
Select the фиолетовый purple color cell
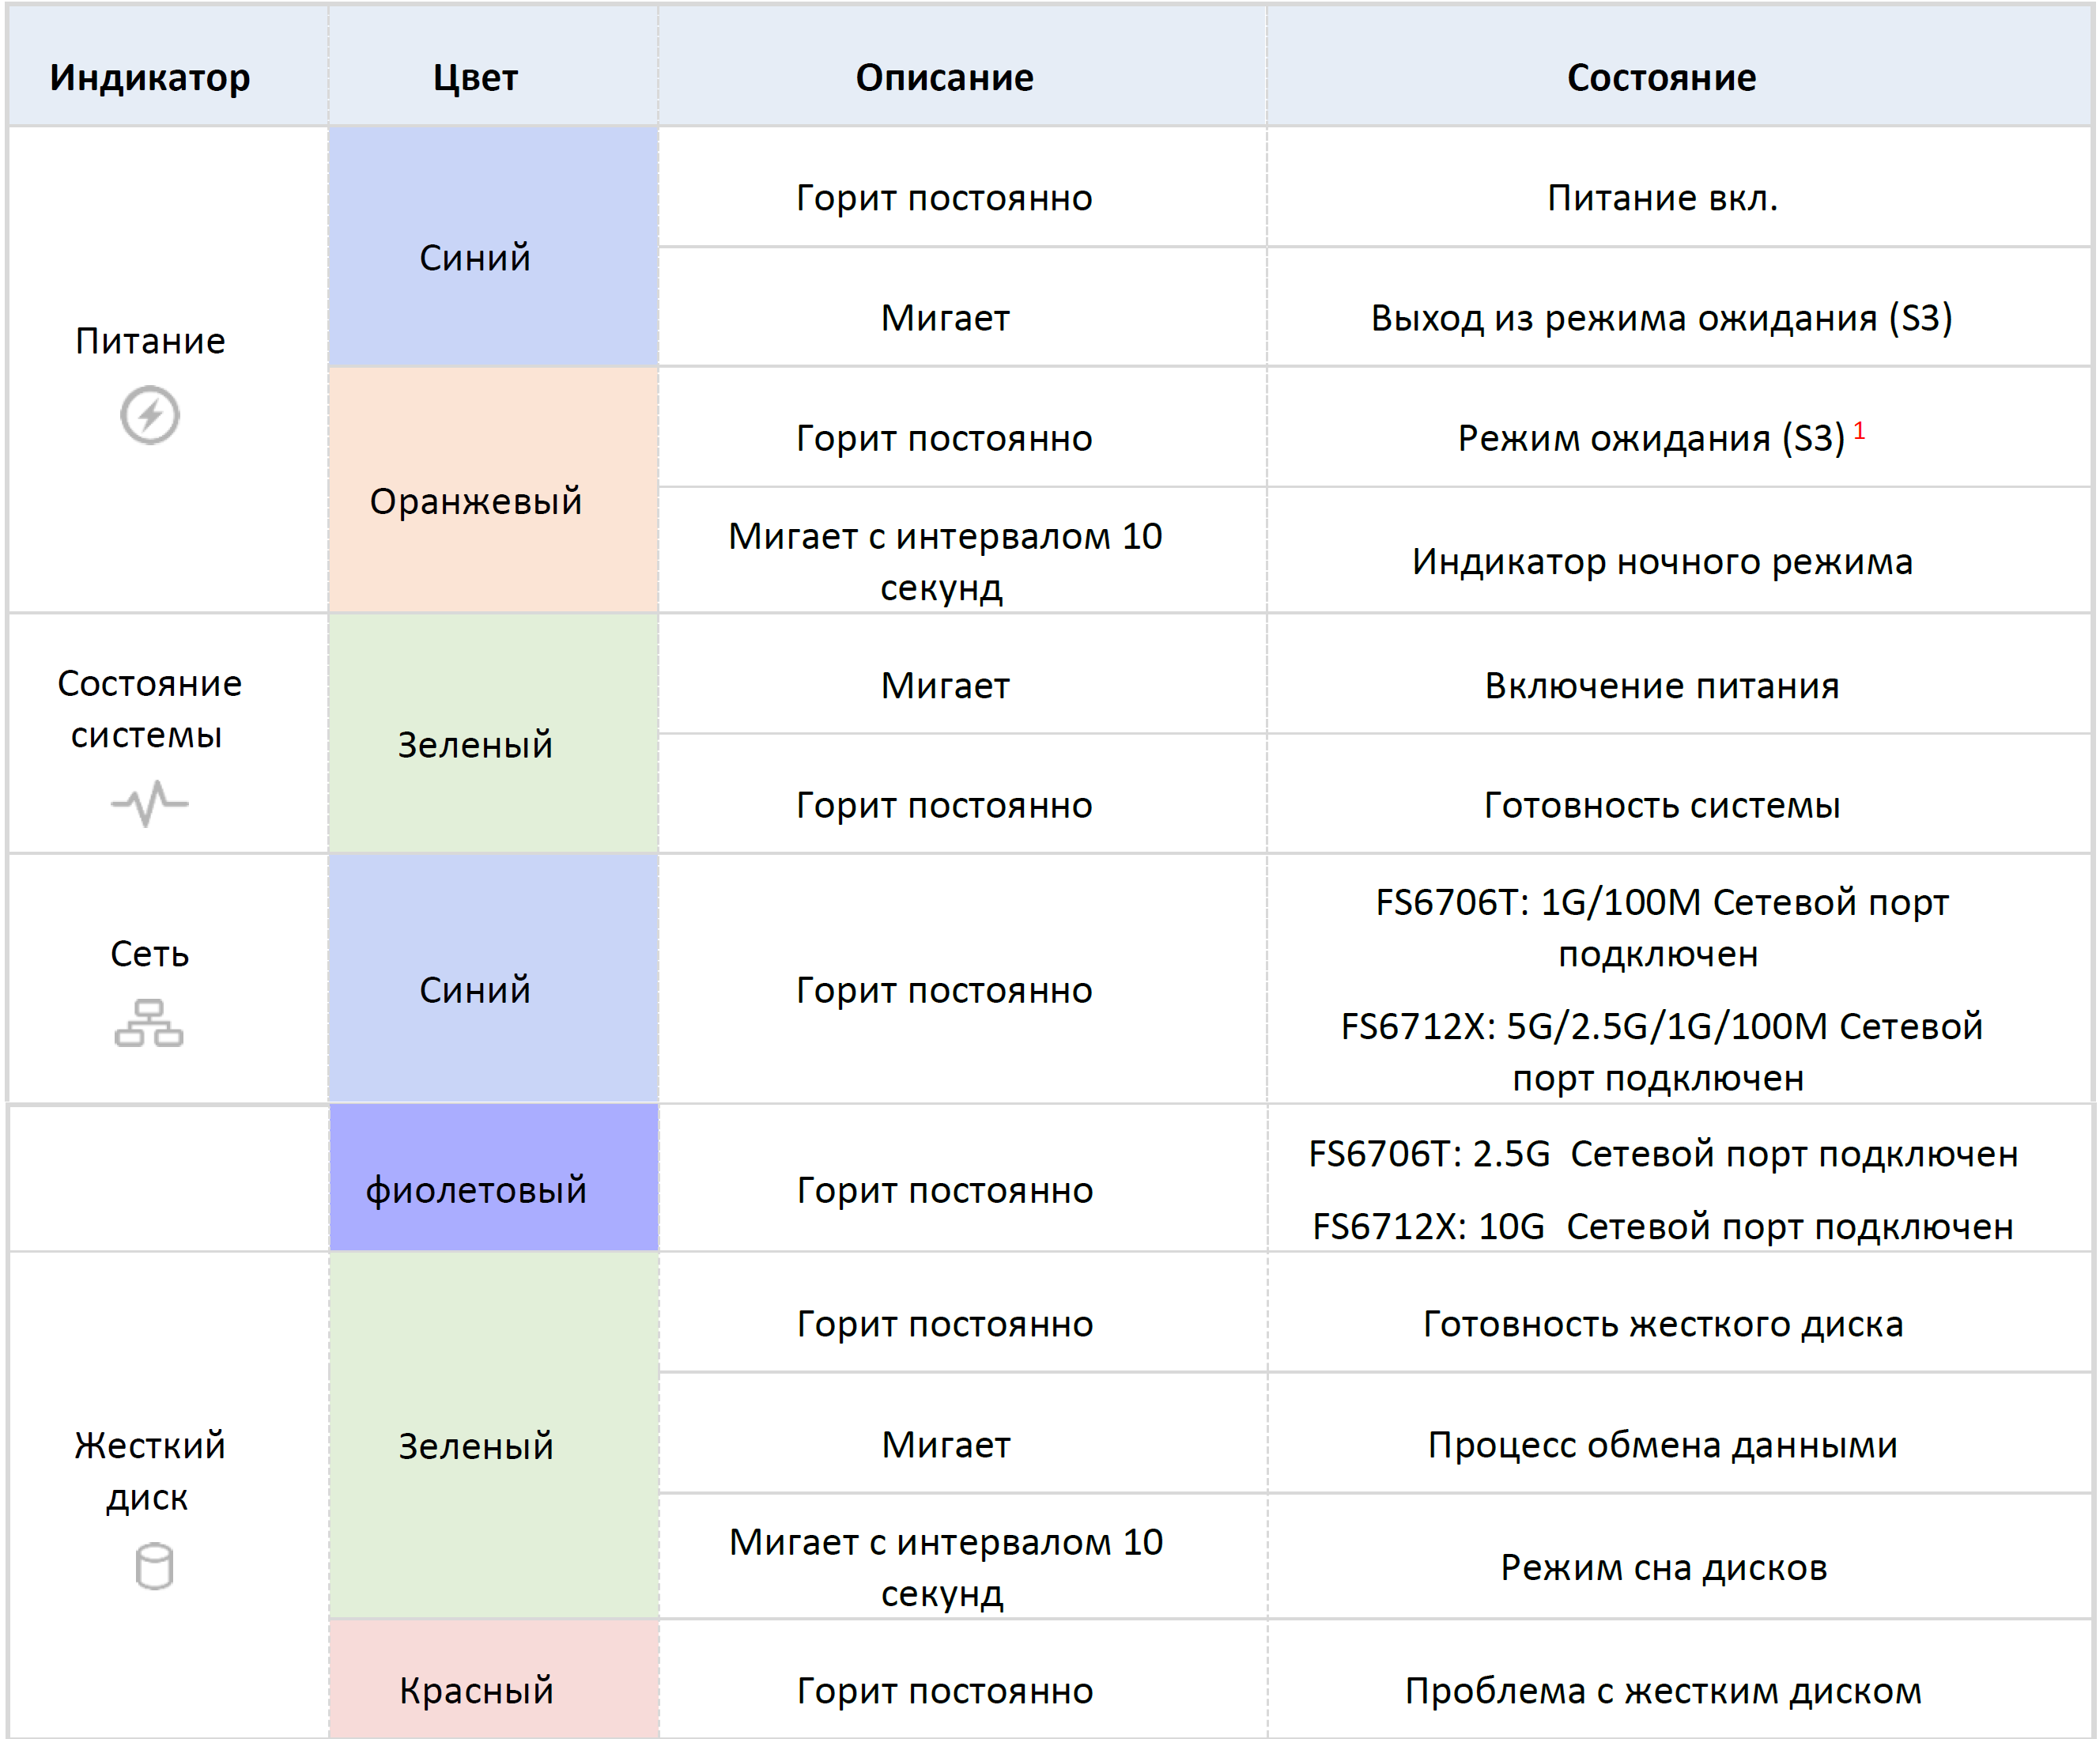pyautogui.click(x=476, y=1190)
